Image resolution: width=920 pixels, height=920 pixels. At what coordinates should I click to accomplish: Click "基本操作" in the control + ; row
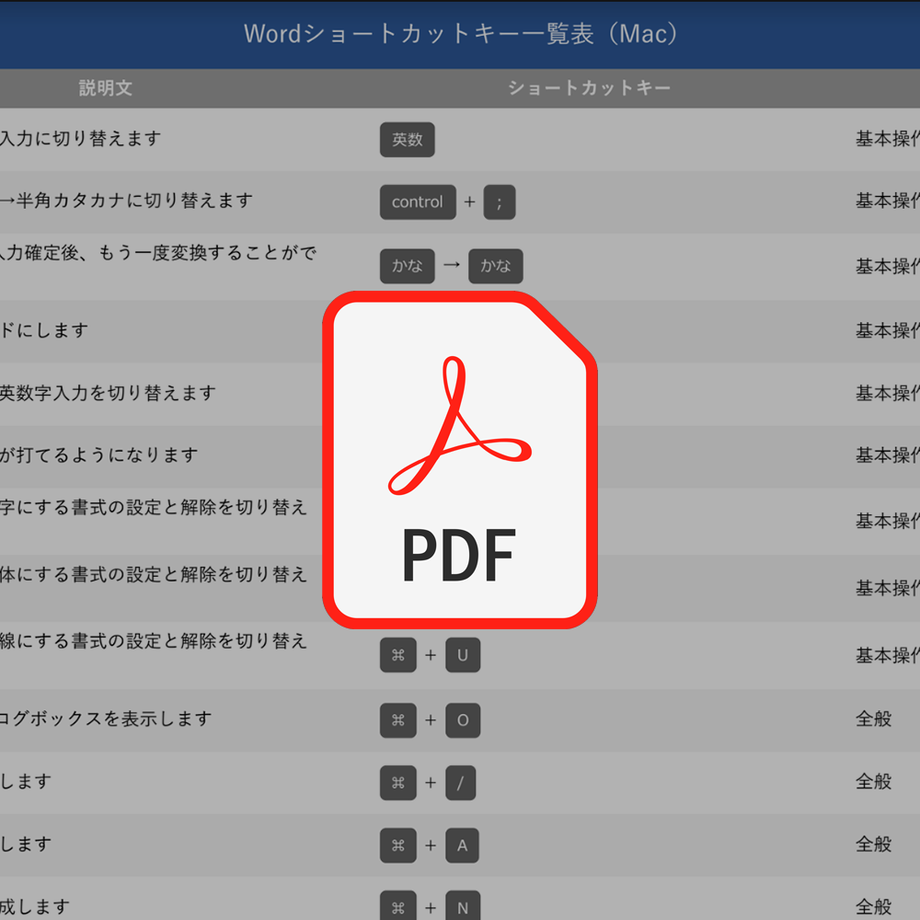pyautogui.click(x=888, y=201)
